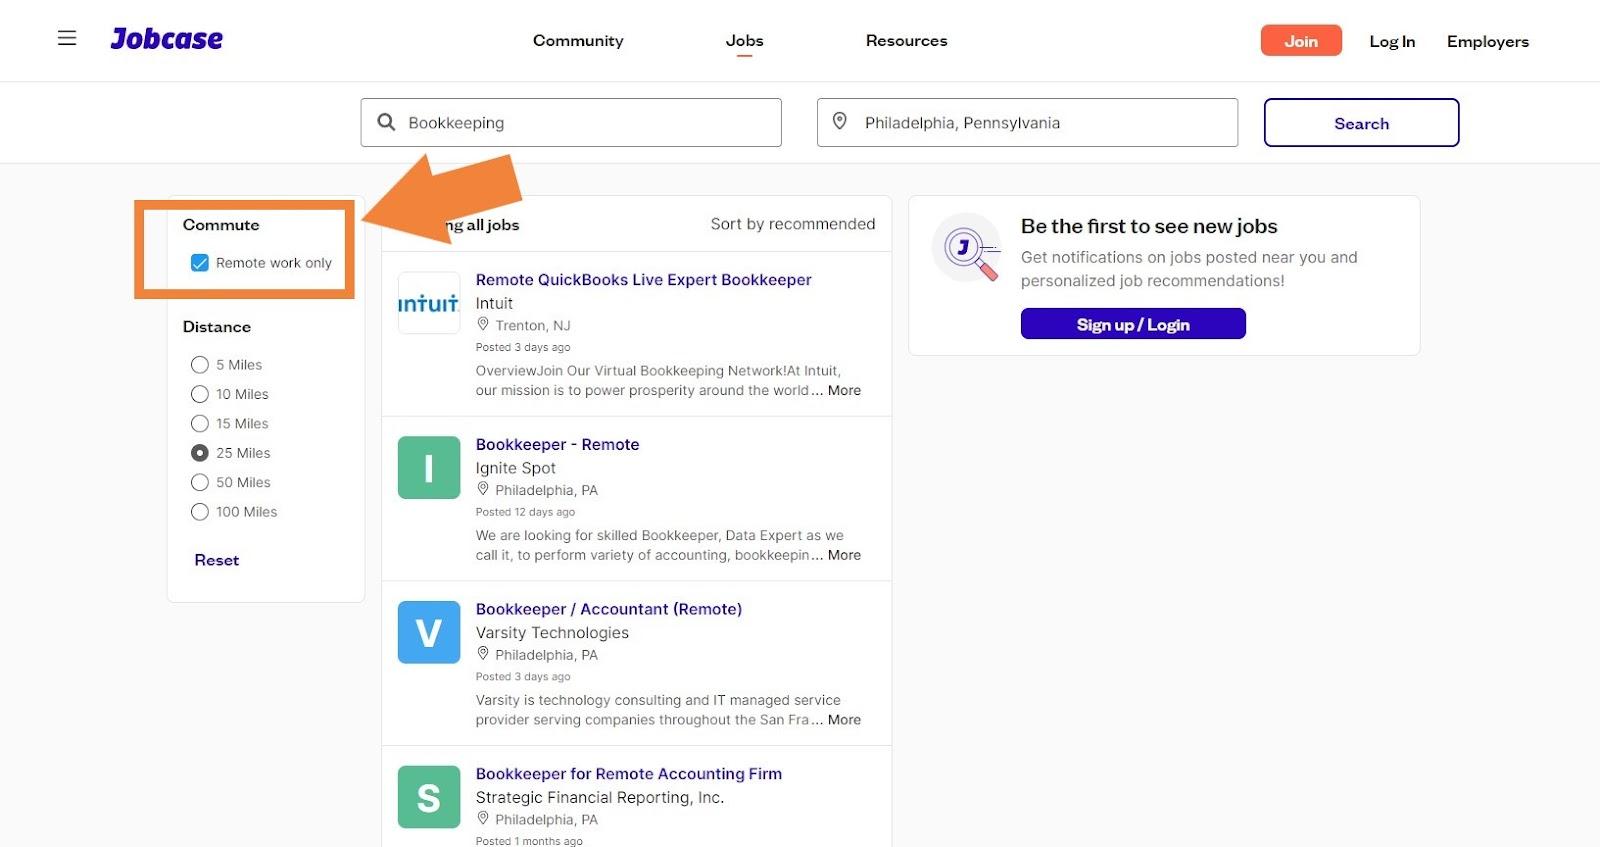
Task: Click the Sign up / Login button
Action: coord(1133,324)
